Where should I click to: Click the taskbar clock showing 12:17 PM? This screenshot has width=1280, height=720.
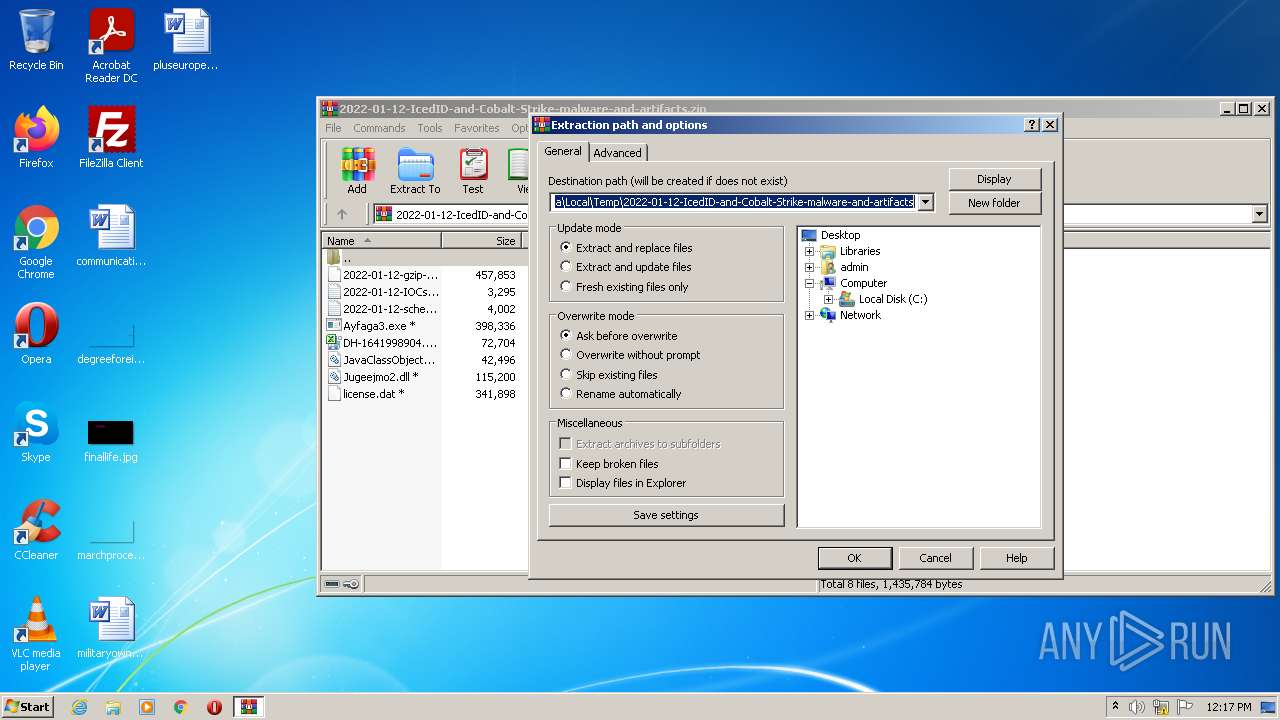click(x=1229, y=707)
